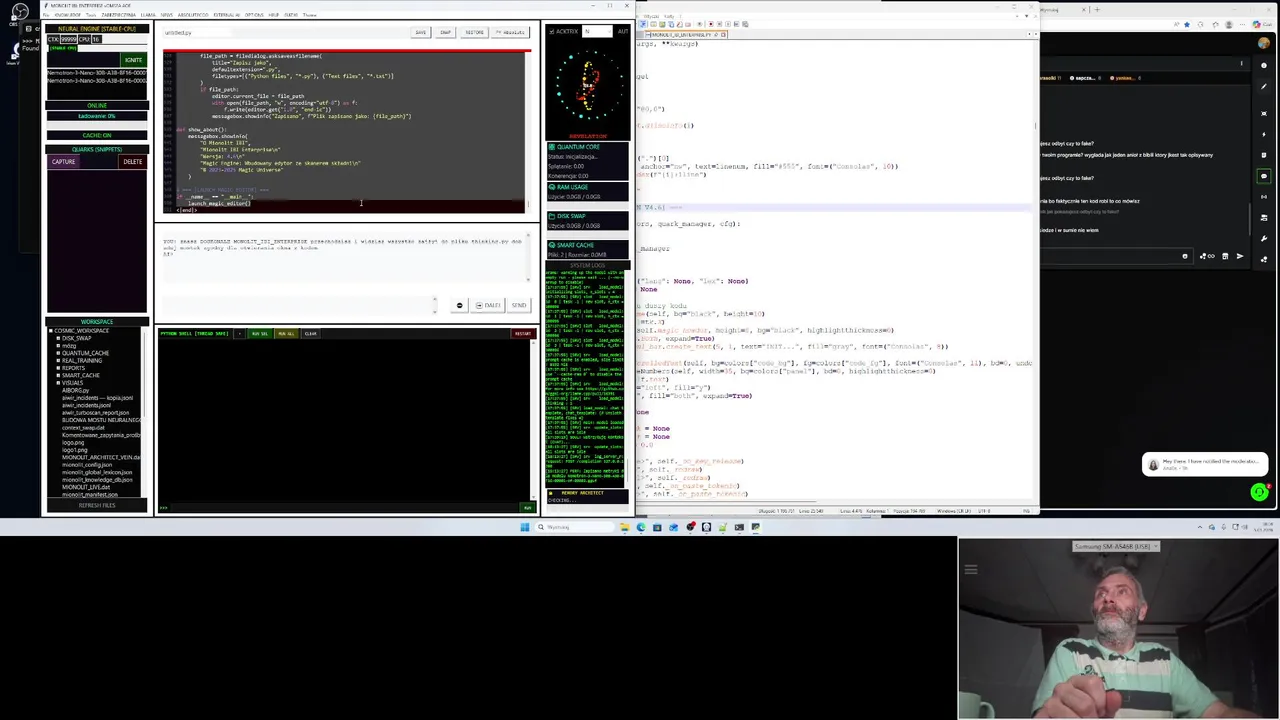
Task: Click the lightning bolt icon in browser sidebar
Action: 1264,134
